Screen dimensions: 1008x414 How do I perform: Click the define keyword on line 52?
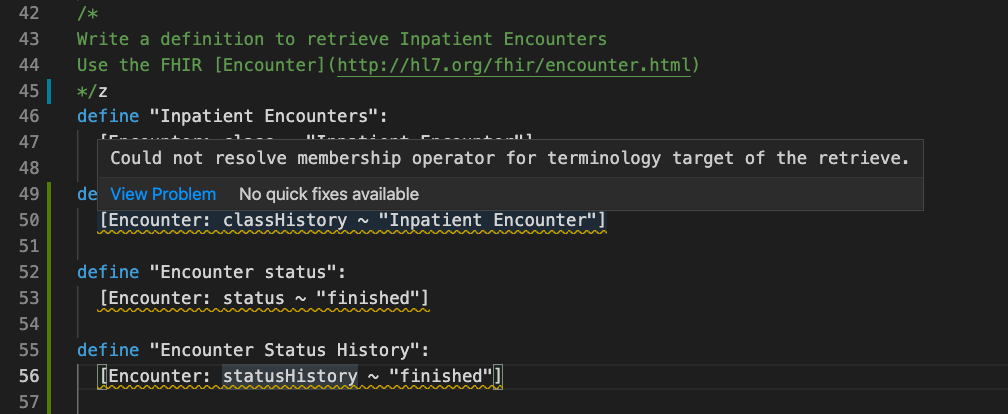point(108,272)
